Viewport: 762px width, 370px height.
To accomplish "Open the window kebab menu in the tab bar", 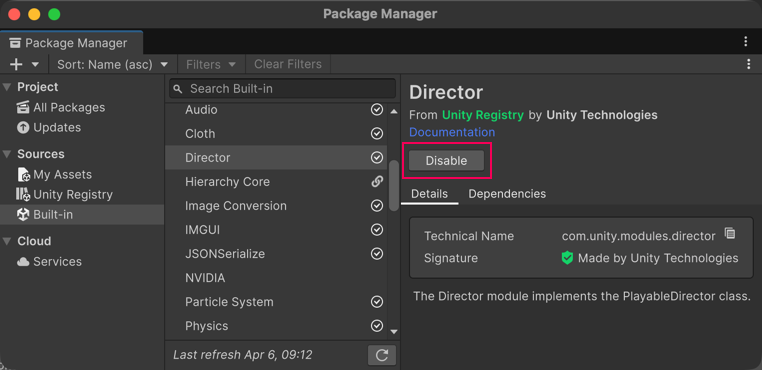I will click(x=746, y=42).
